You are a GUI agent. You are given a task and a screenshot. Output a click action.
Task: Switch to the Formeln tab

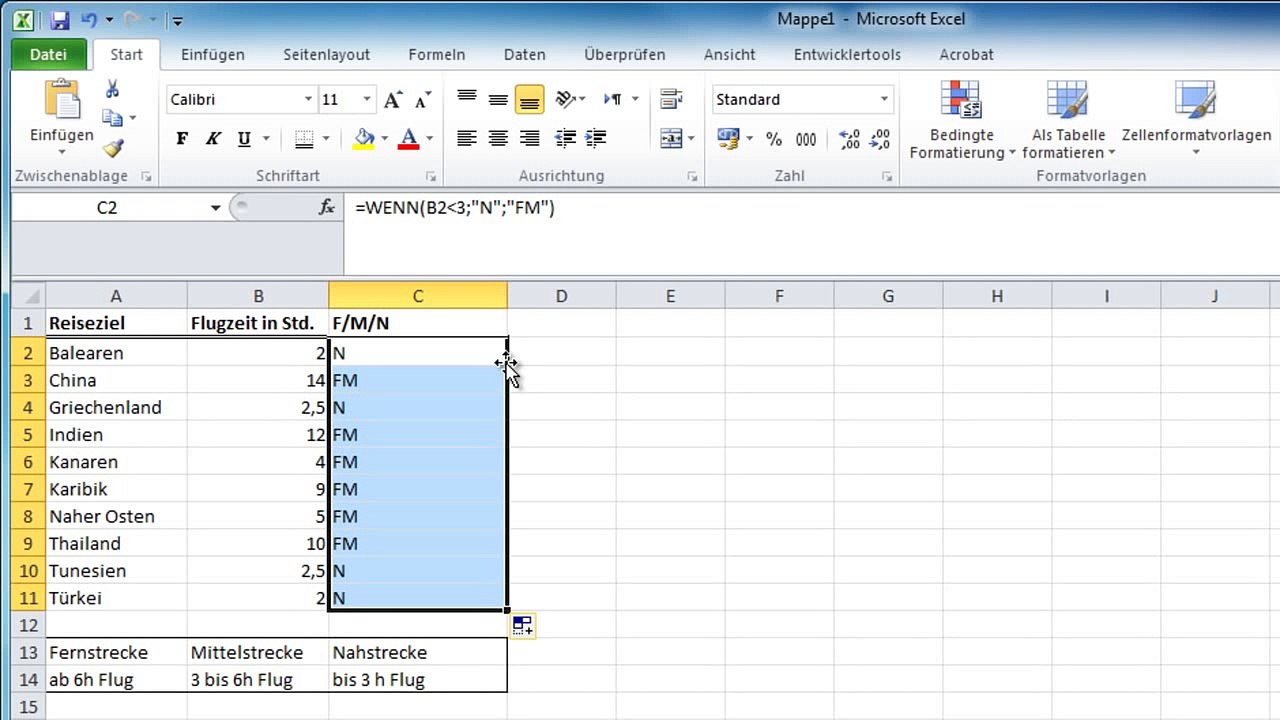click(x=437, y=55)
